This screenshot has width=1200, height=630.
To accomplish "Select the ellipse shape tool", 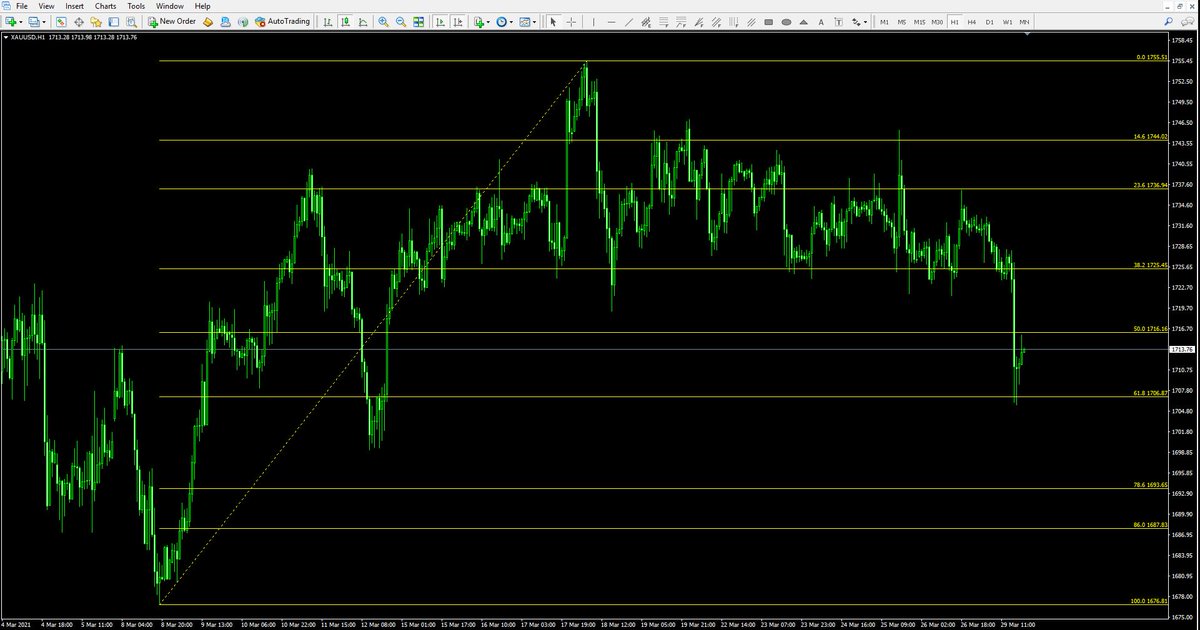I will [786, 21].
